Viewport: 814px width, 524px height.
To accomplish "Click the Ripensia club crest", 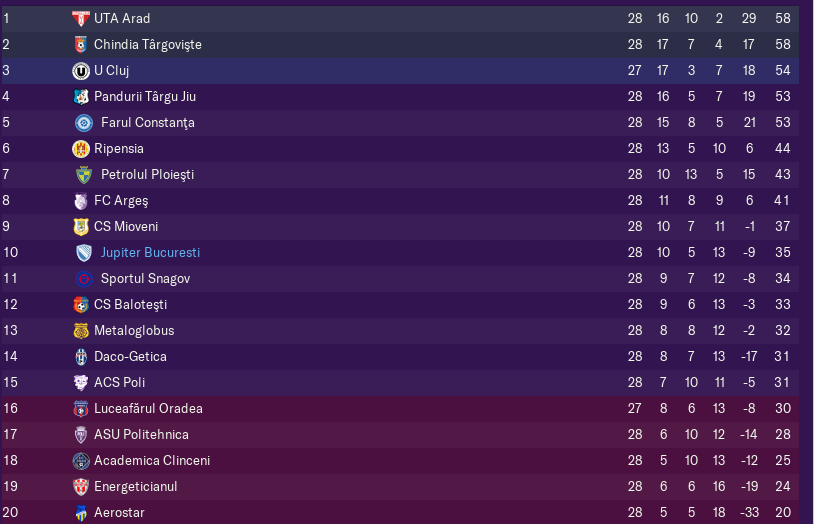I will (80, 149).
